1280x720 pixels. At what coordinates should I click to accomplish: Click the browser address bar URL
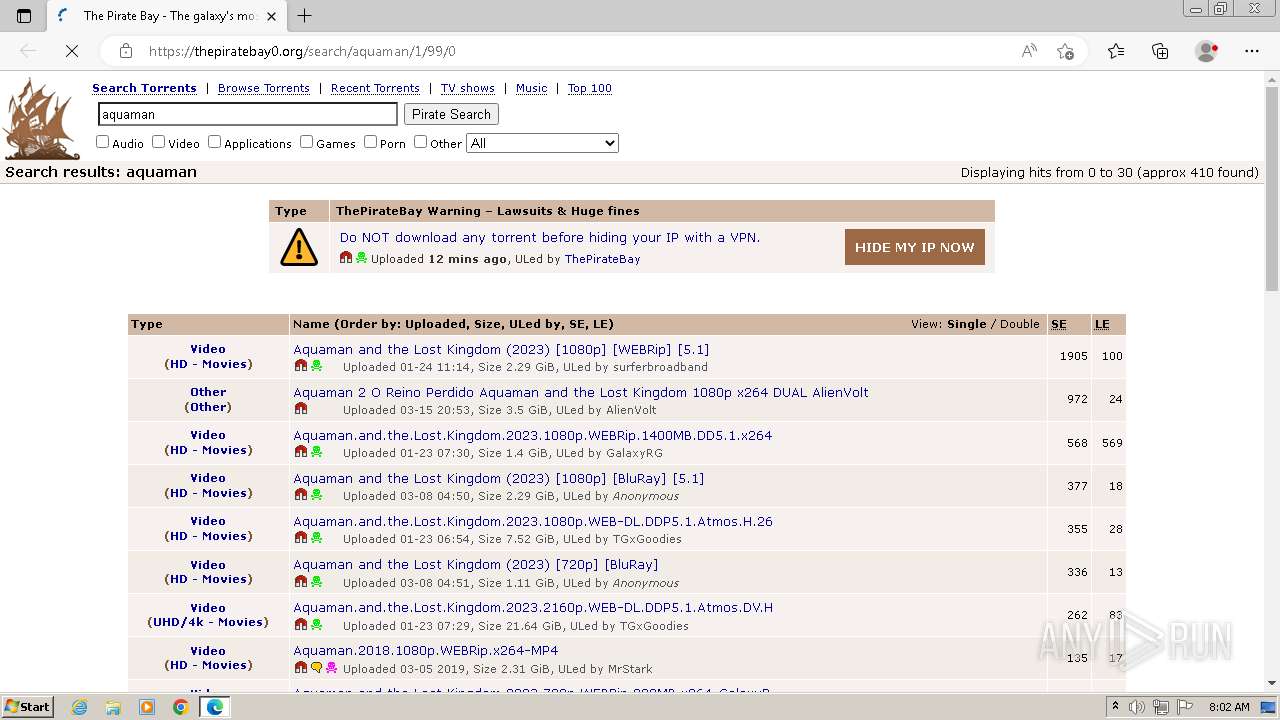pyautogui.click(x=302, y=51)
